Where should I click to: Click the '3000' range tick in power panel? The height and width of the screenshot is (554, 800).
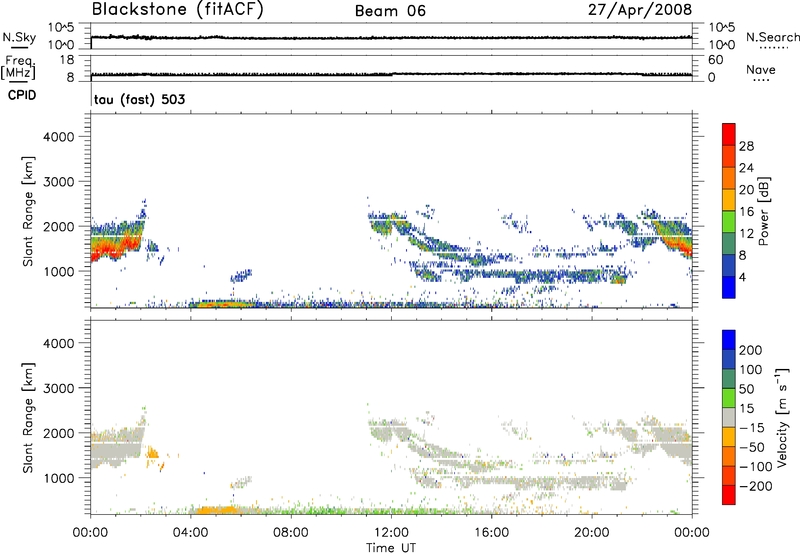click(59, 182)
